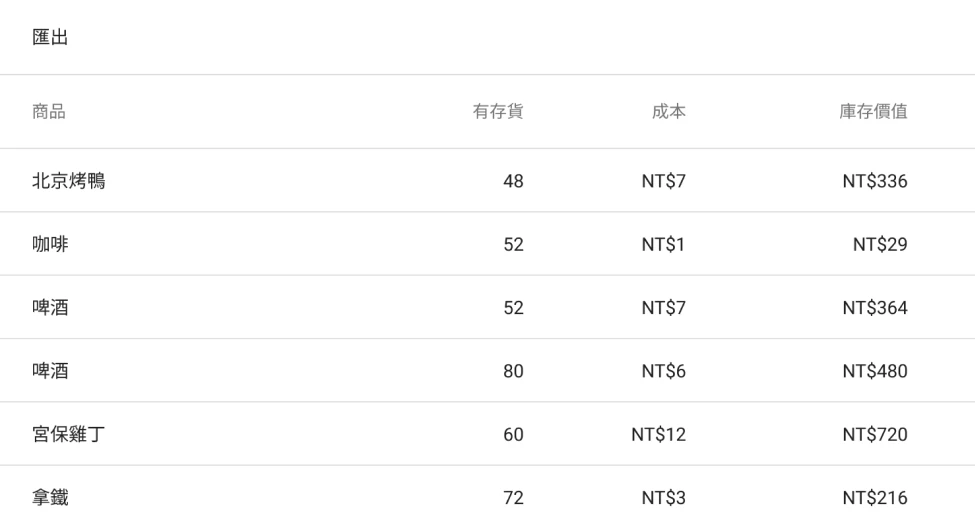975x525 pixels.
Task: Open the 拿鐵 product name
Action: tap(50, 497)
